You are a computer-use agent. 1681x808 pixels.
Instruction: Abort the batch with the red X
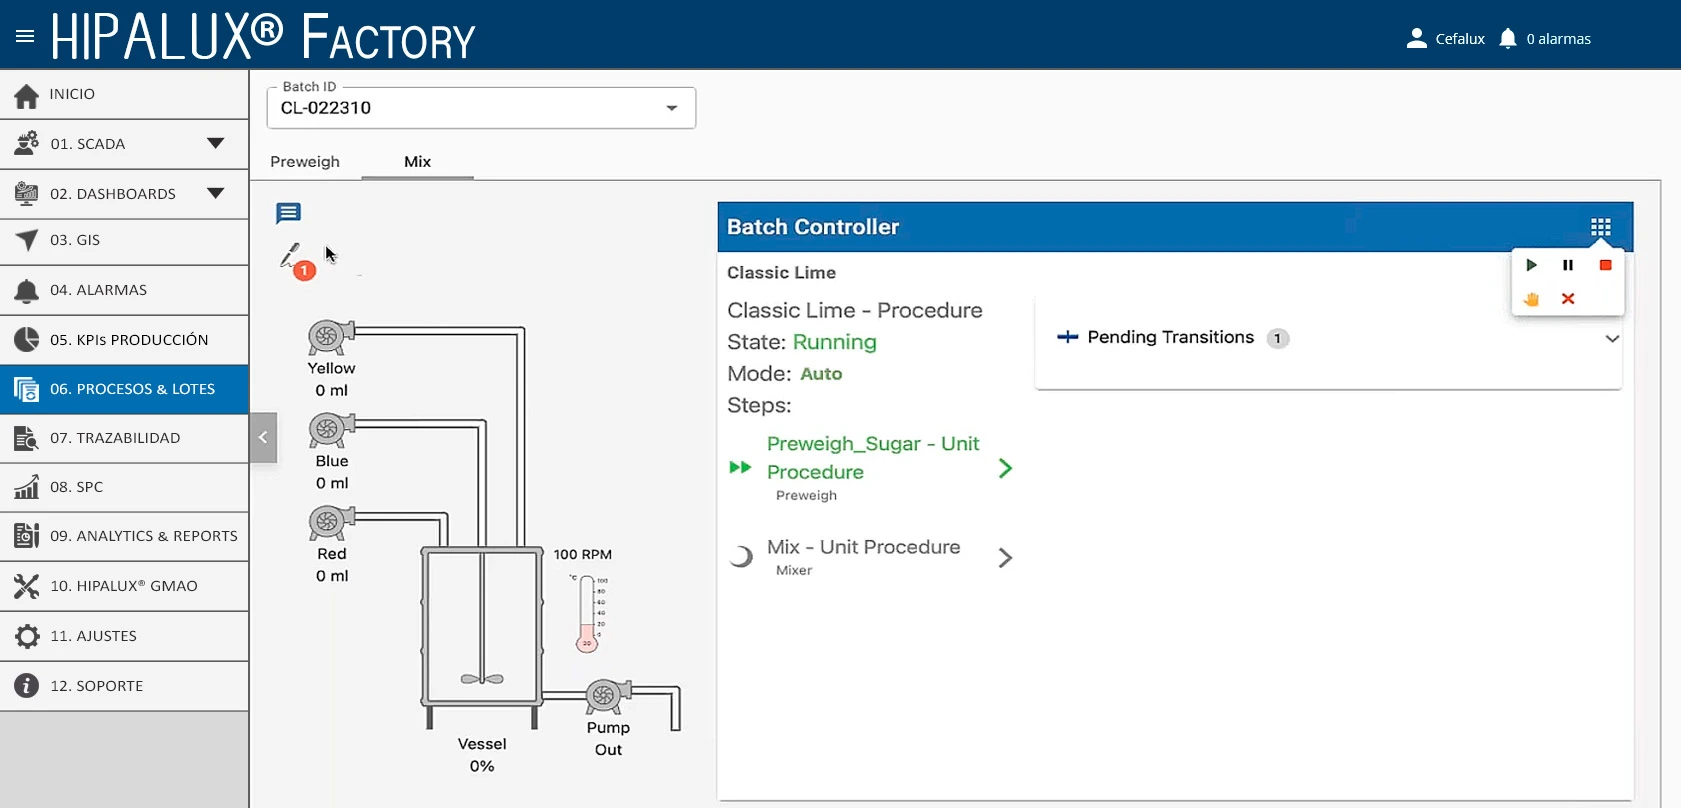(x=1568, y=299)
